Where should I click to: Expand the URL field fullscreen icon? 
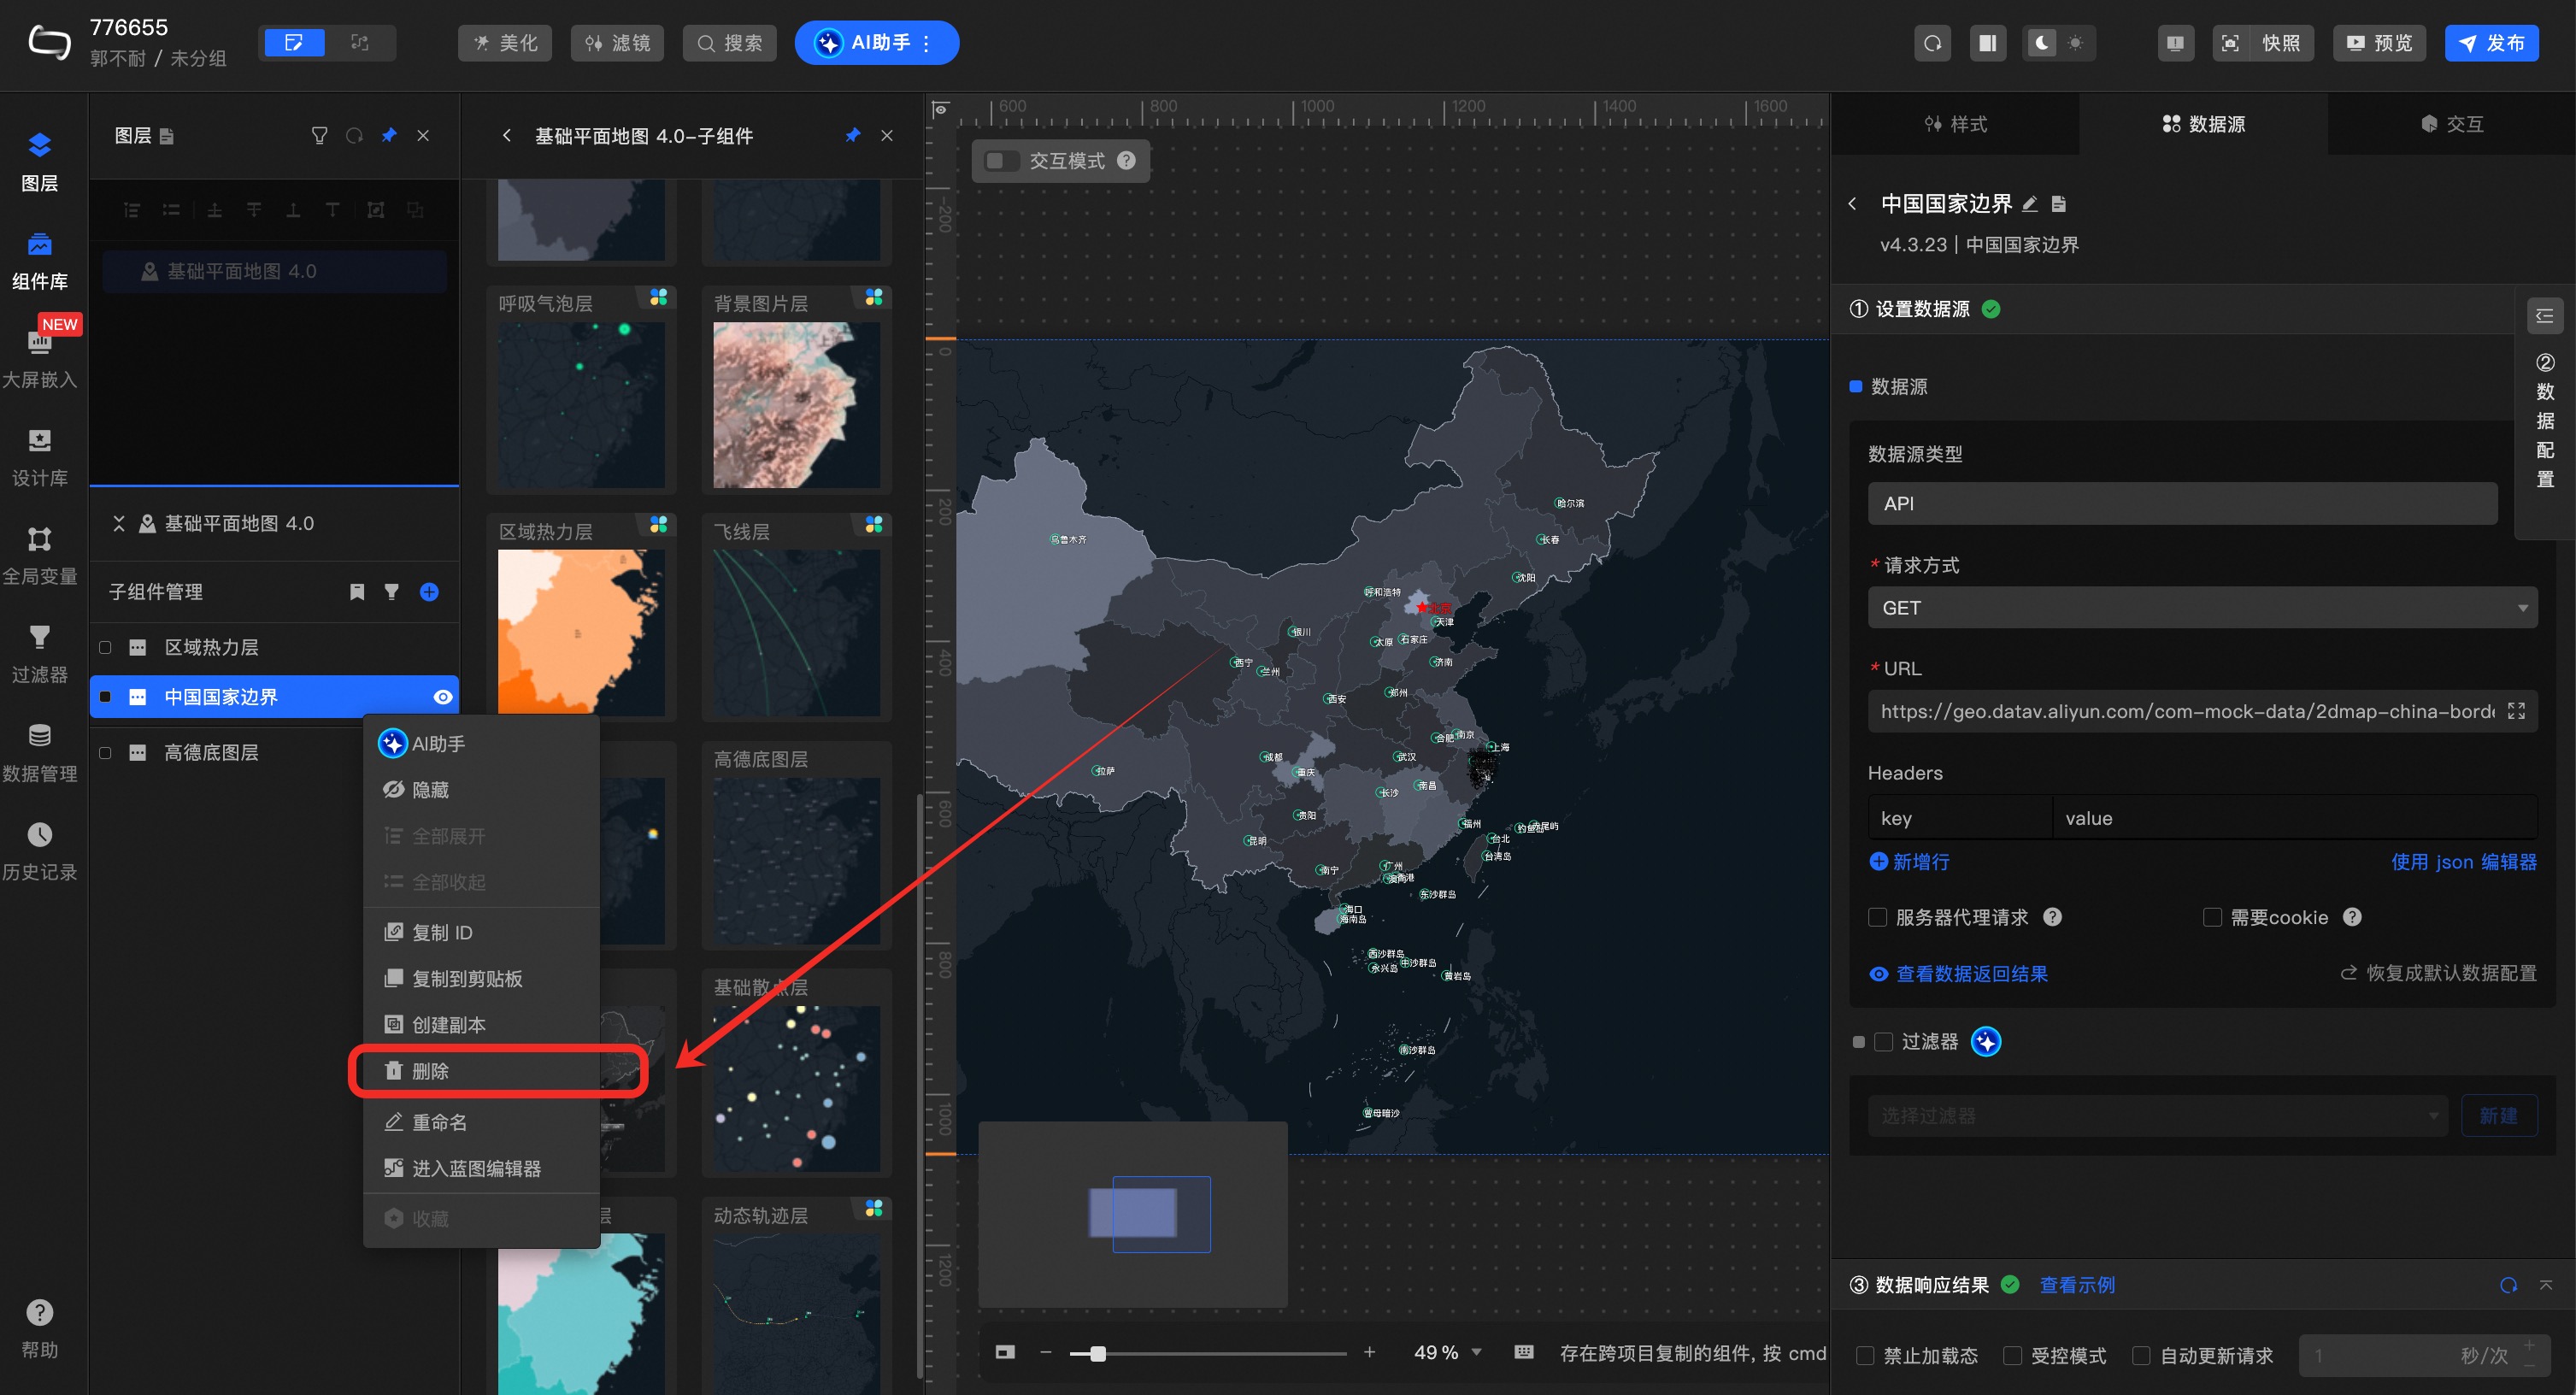point(2516,711)
